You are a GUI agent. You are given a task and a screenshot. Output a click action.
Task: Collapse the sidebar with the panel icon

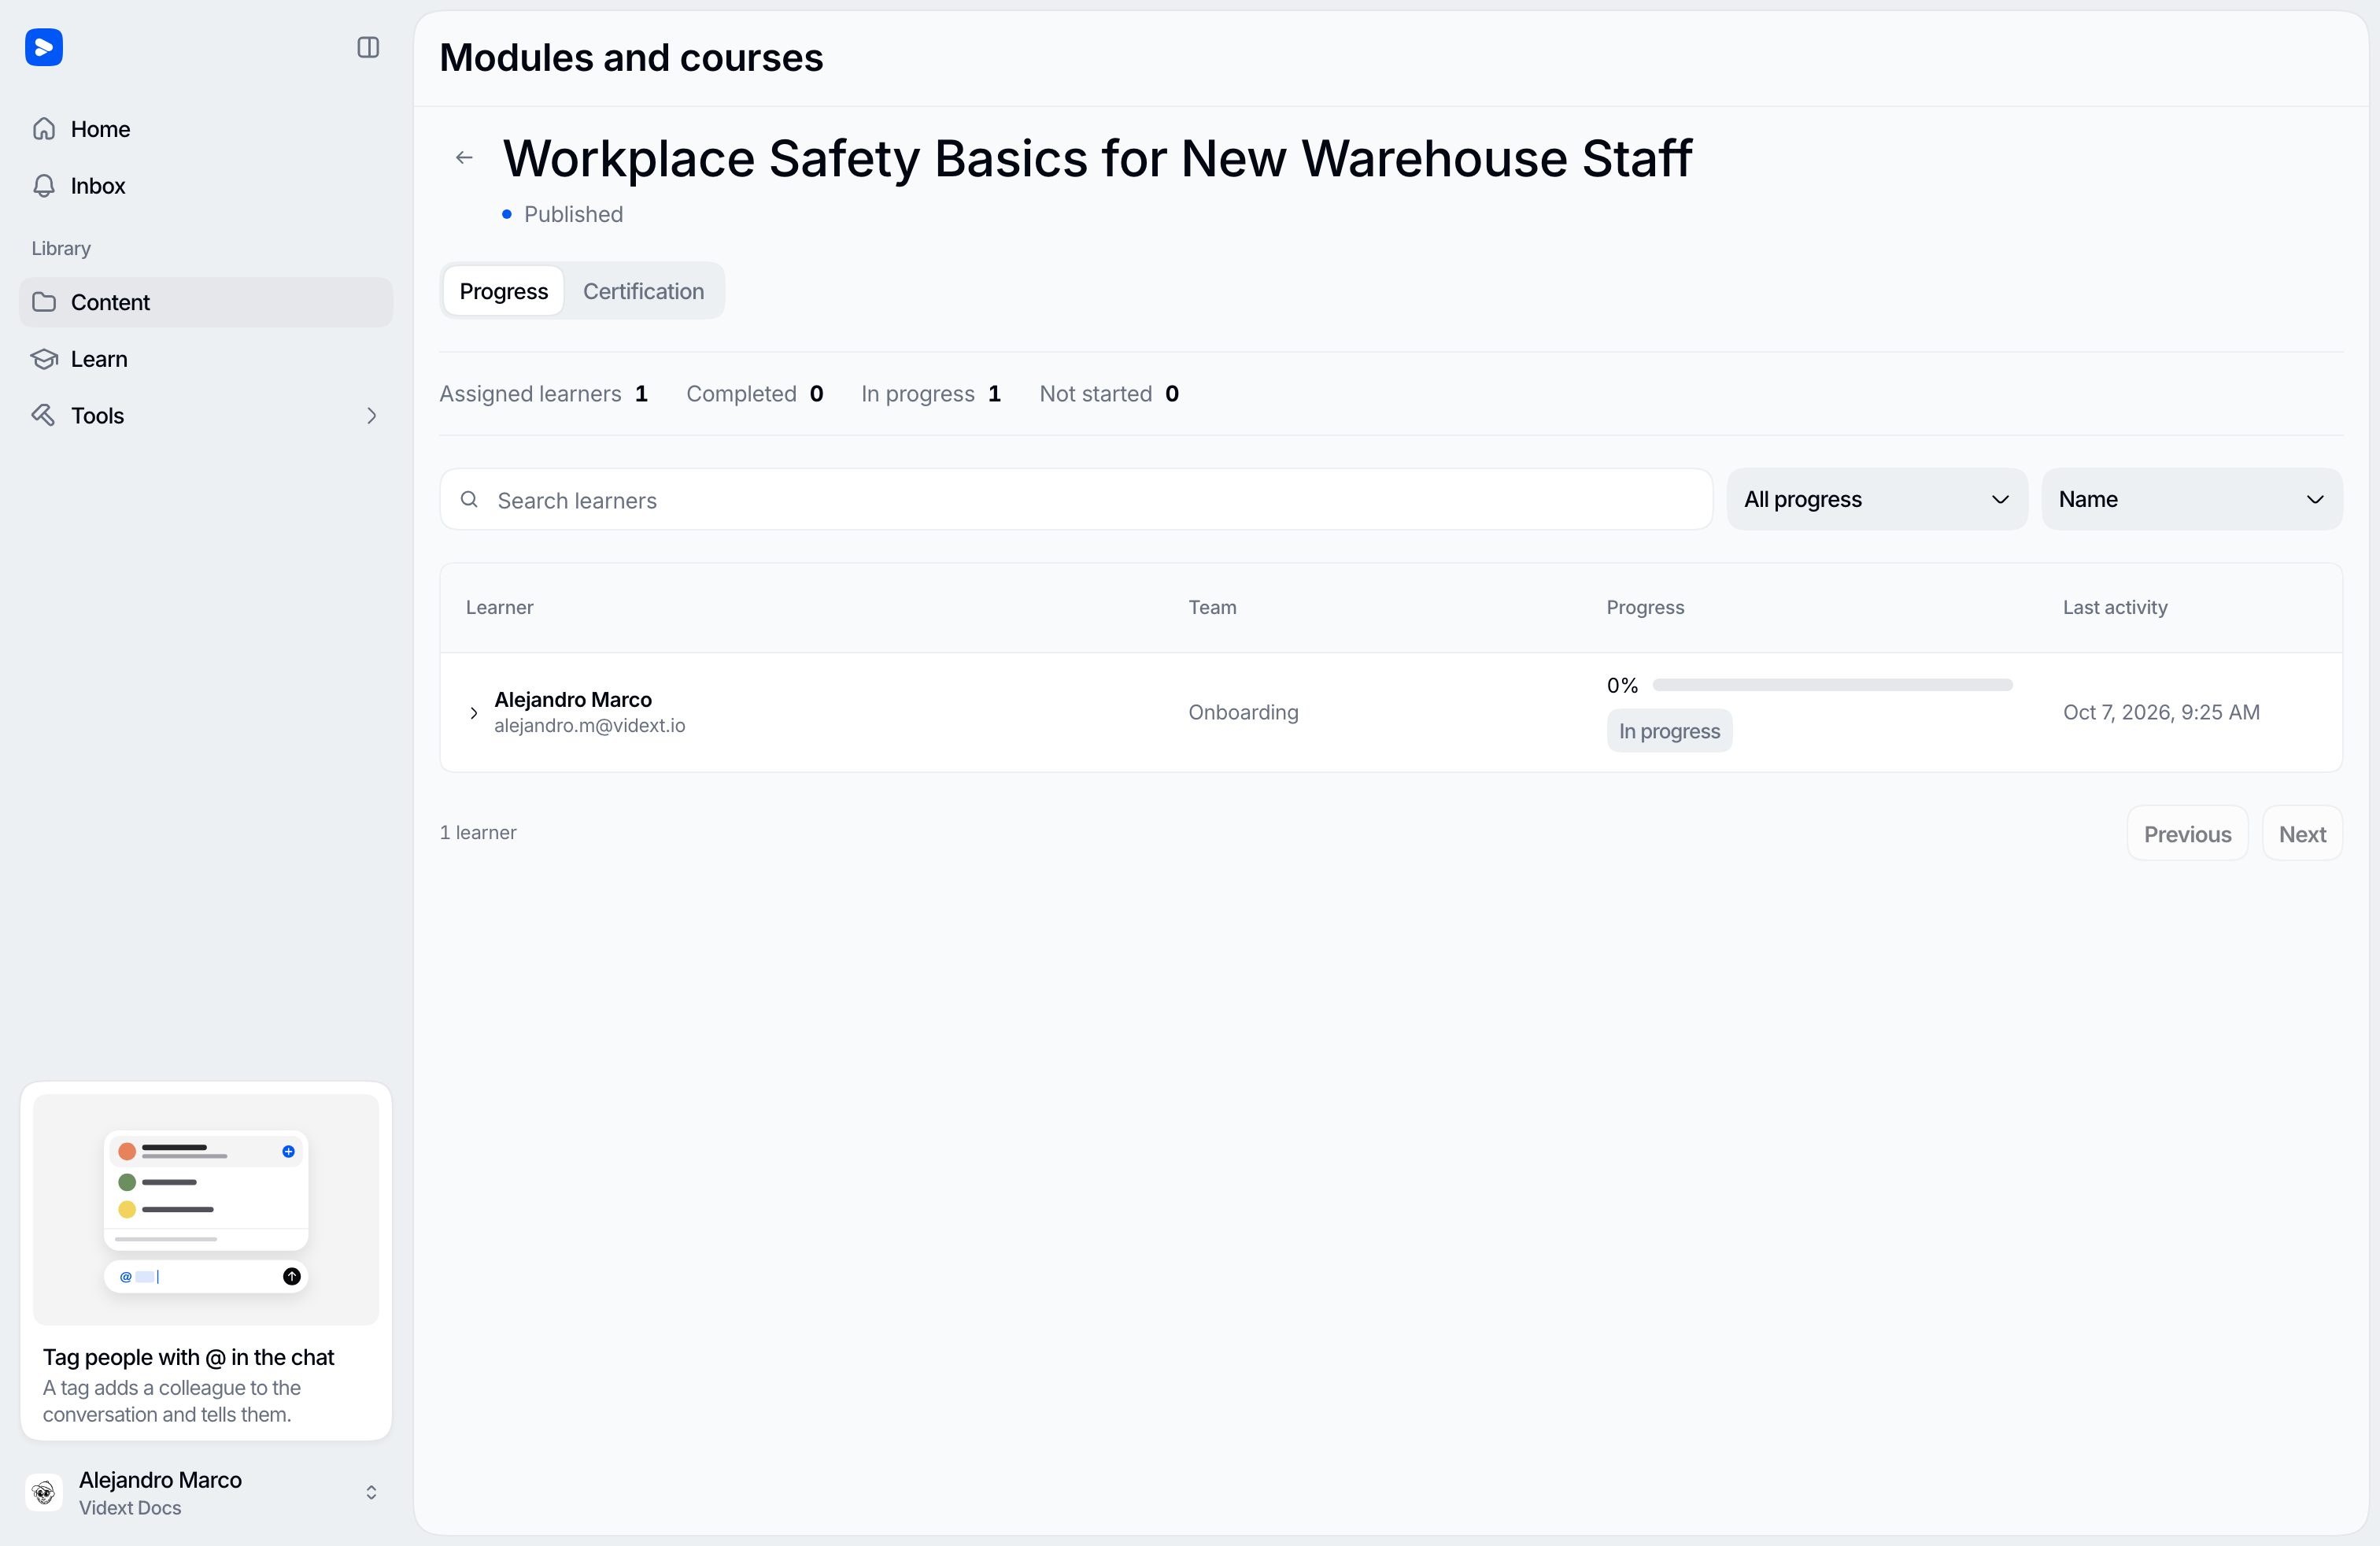click(x=368, y=47)
